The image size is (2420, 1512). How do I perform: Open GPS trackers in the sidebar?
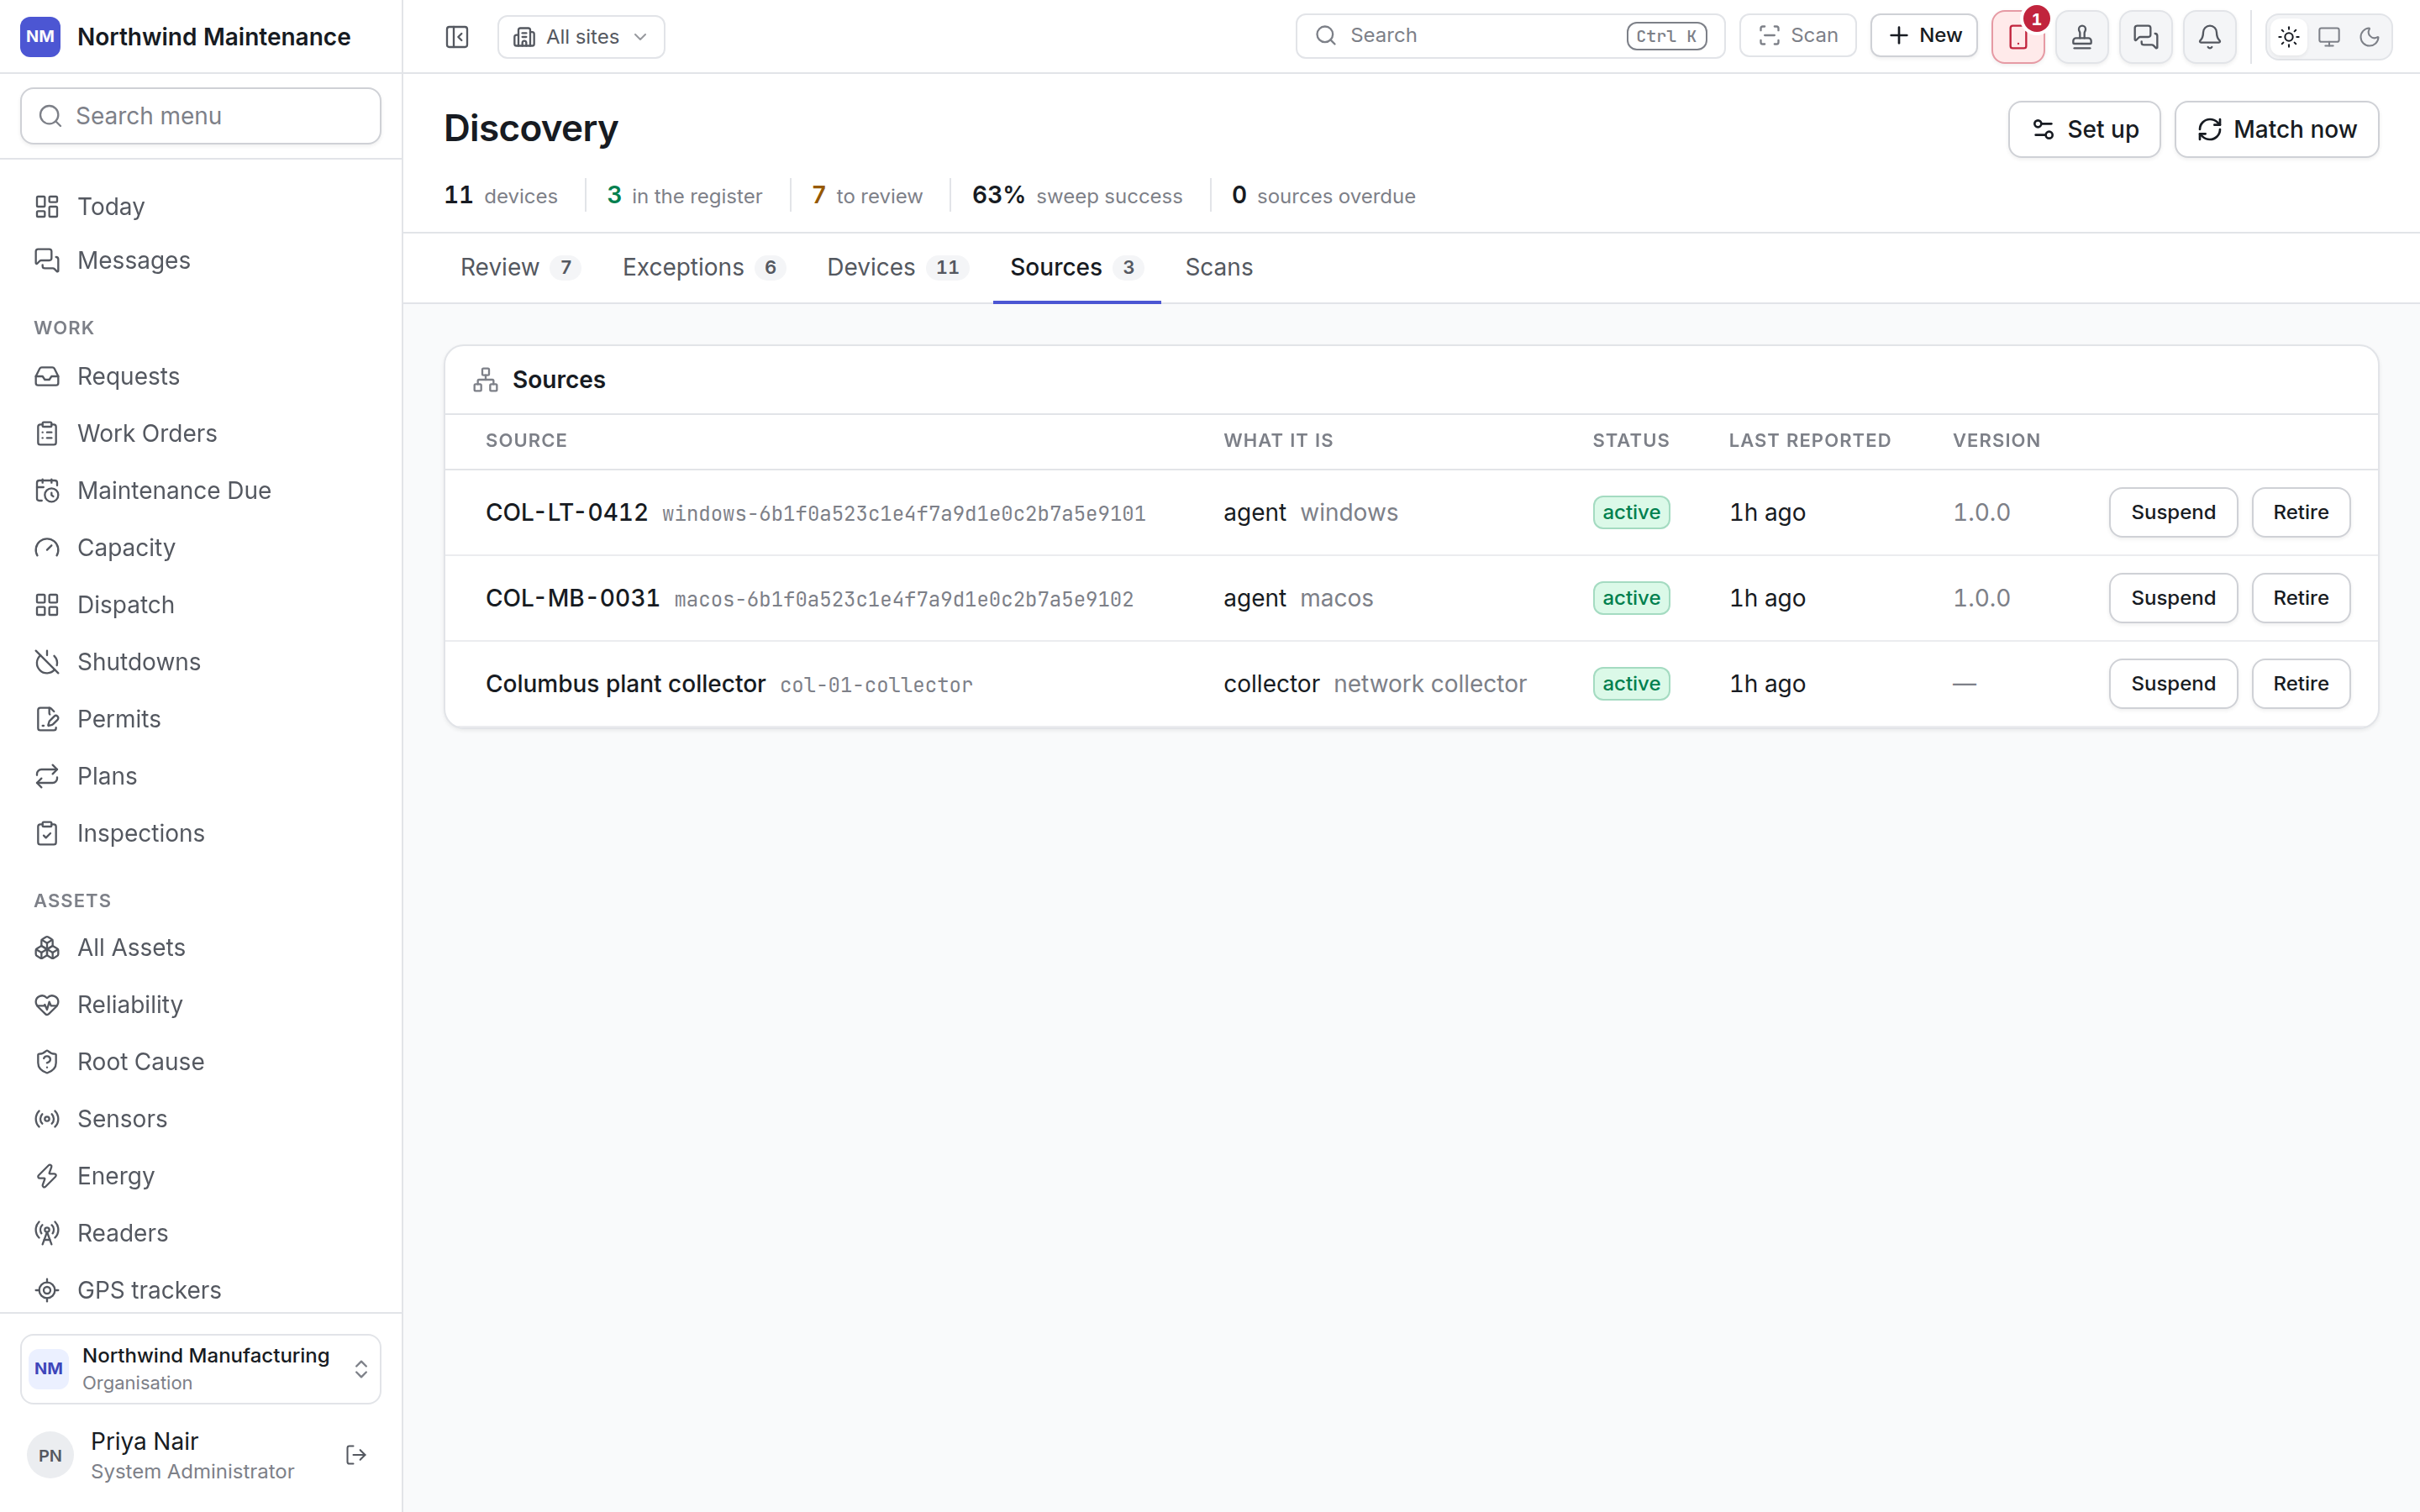click(x=201, y=1290)
